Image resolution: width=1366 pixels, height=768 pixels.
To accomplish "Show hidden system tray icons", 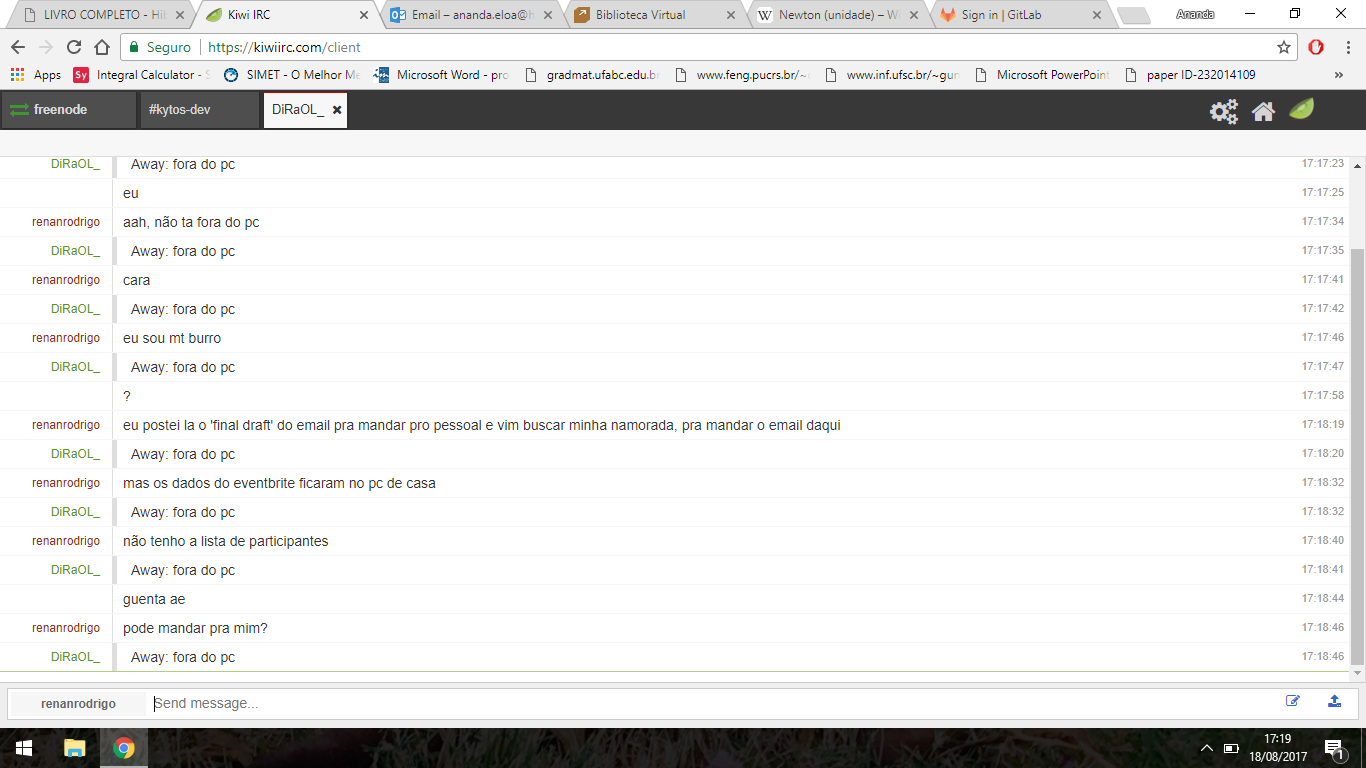I will (x=1207, y=748).
